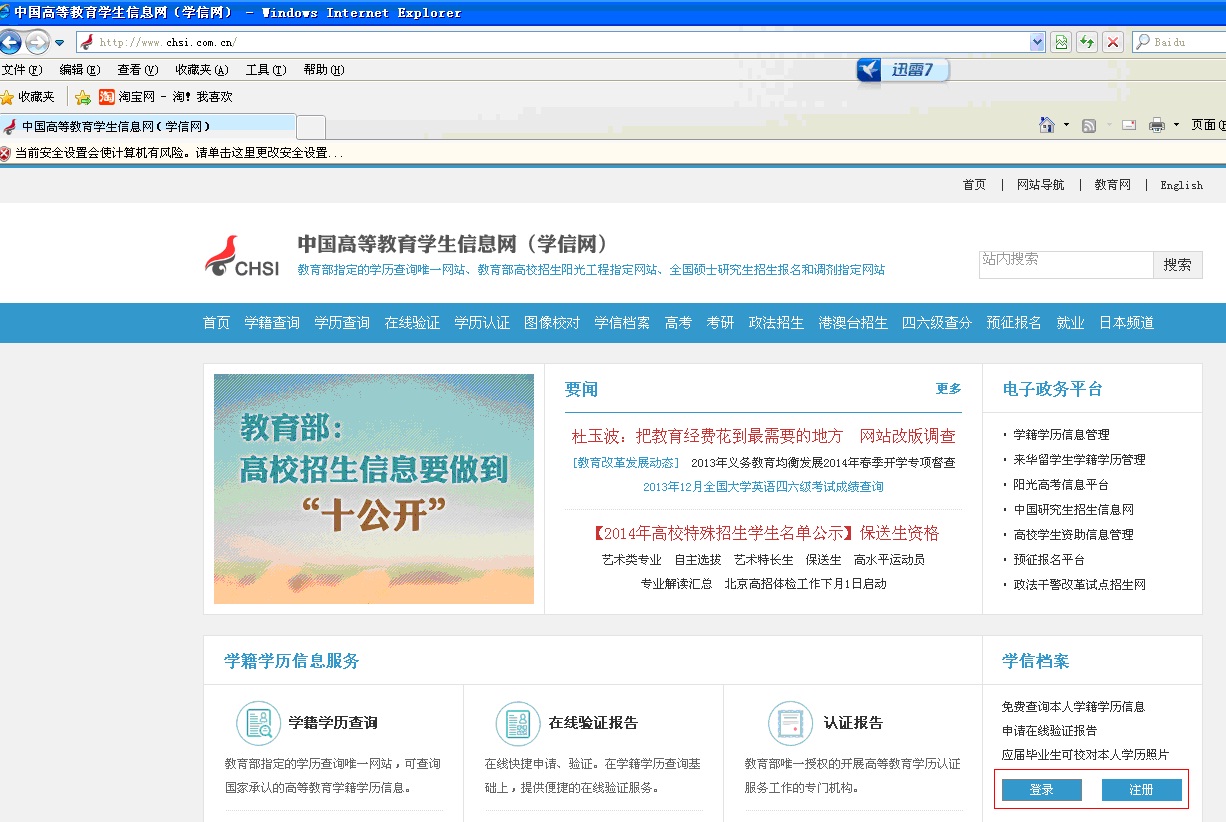Viewport: 1226px width, 822px height.
Task: Click the browser back arrow button
Action: (x=11, y=42)
